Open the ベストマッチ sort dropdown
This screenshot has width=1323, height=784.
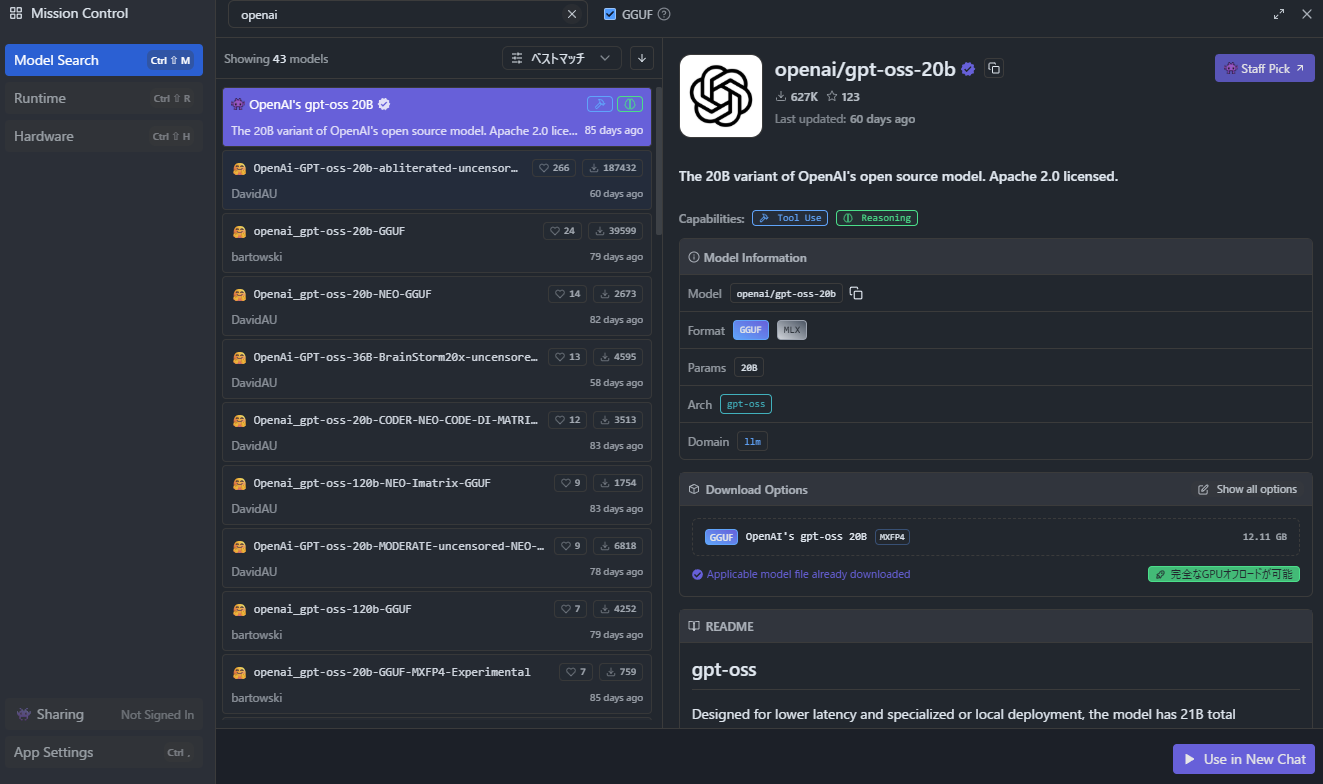tap(561, 59)
